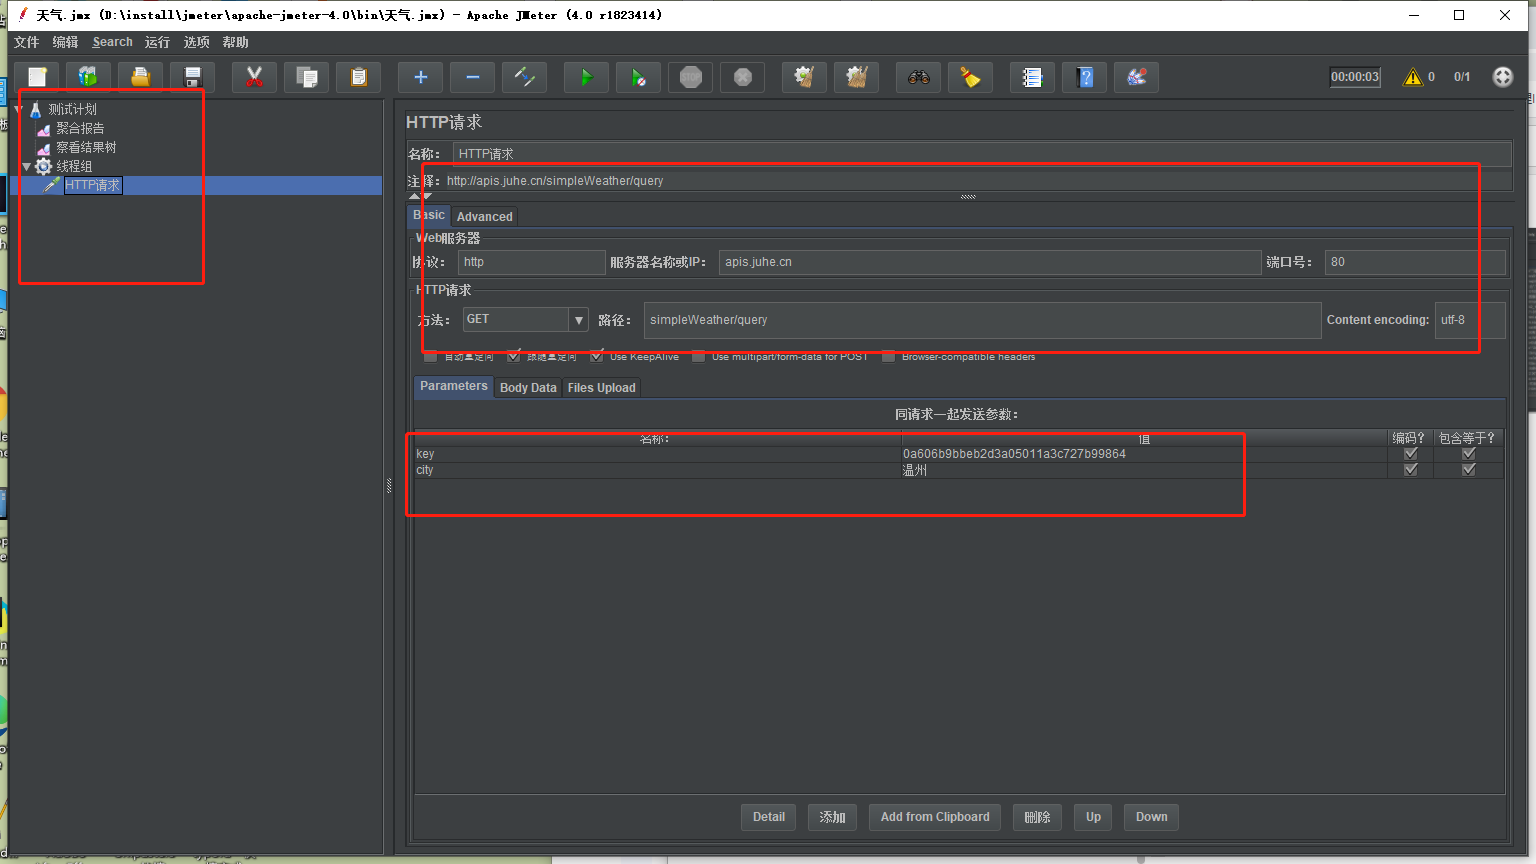Toggle 编码 checkbox in key row

click(1411, 454)
